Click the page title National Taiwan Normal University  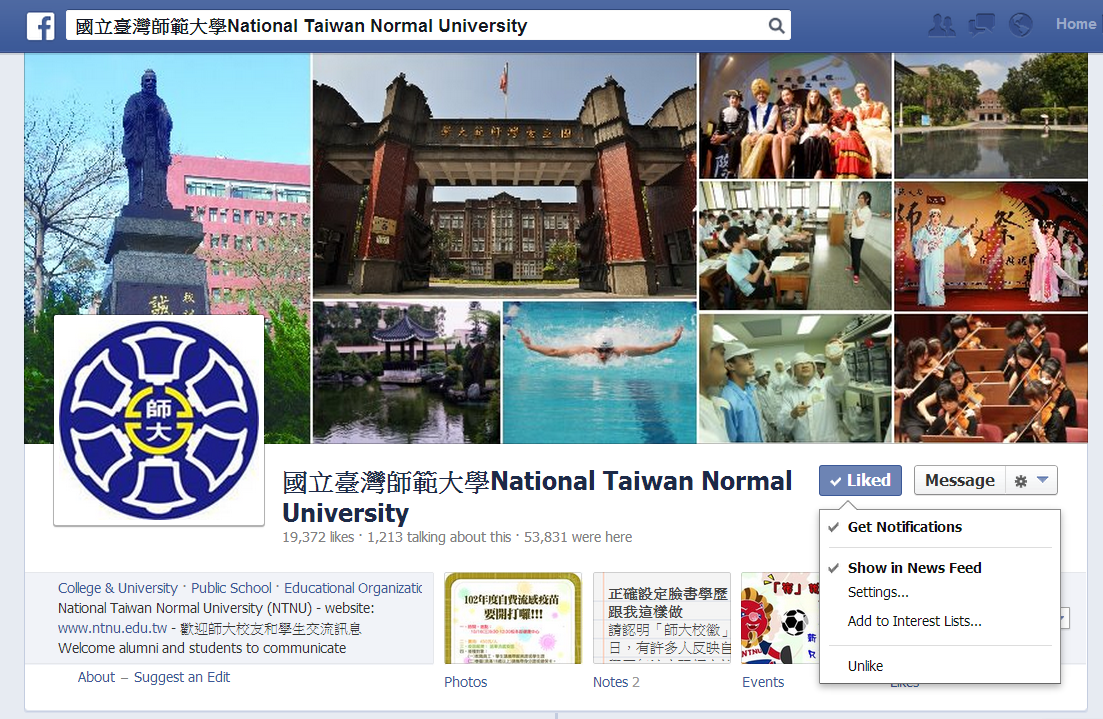(537, 497)
